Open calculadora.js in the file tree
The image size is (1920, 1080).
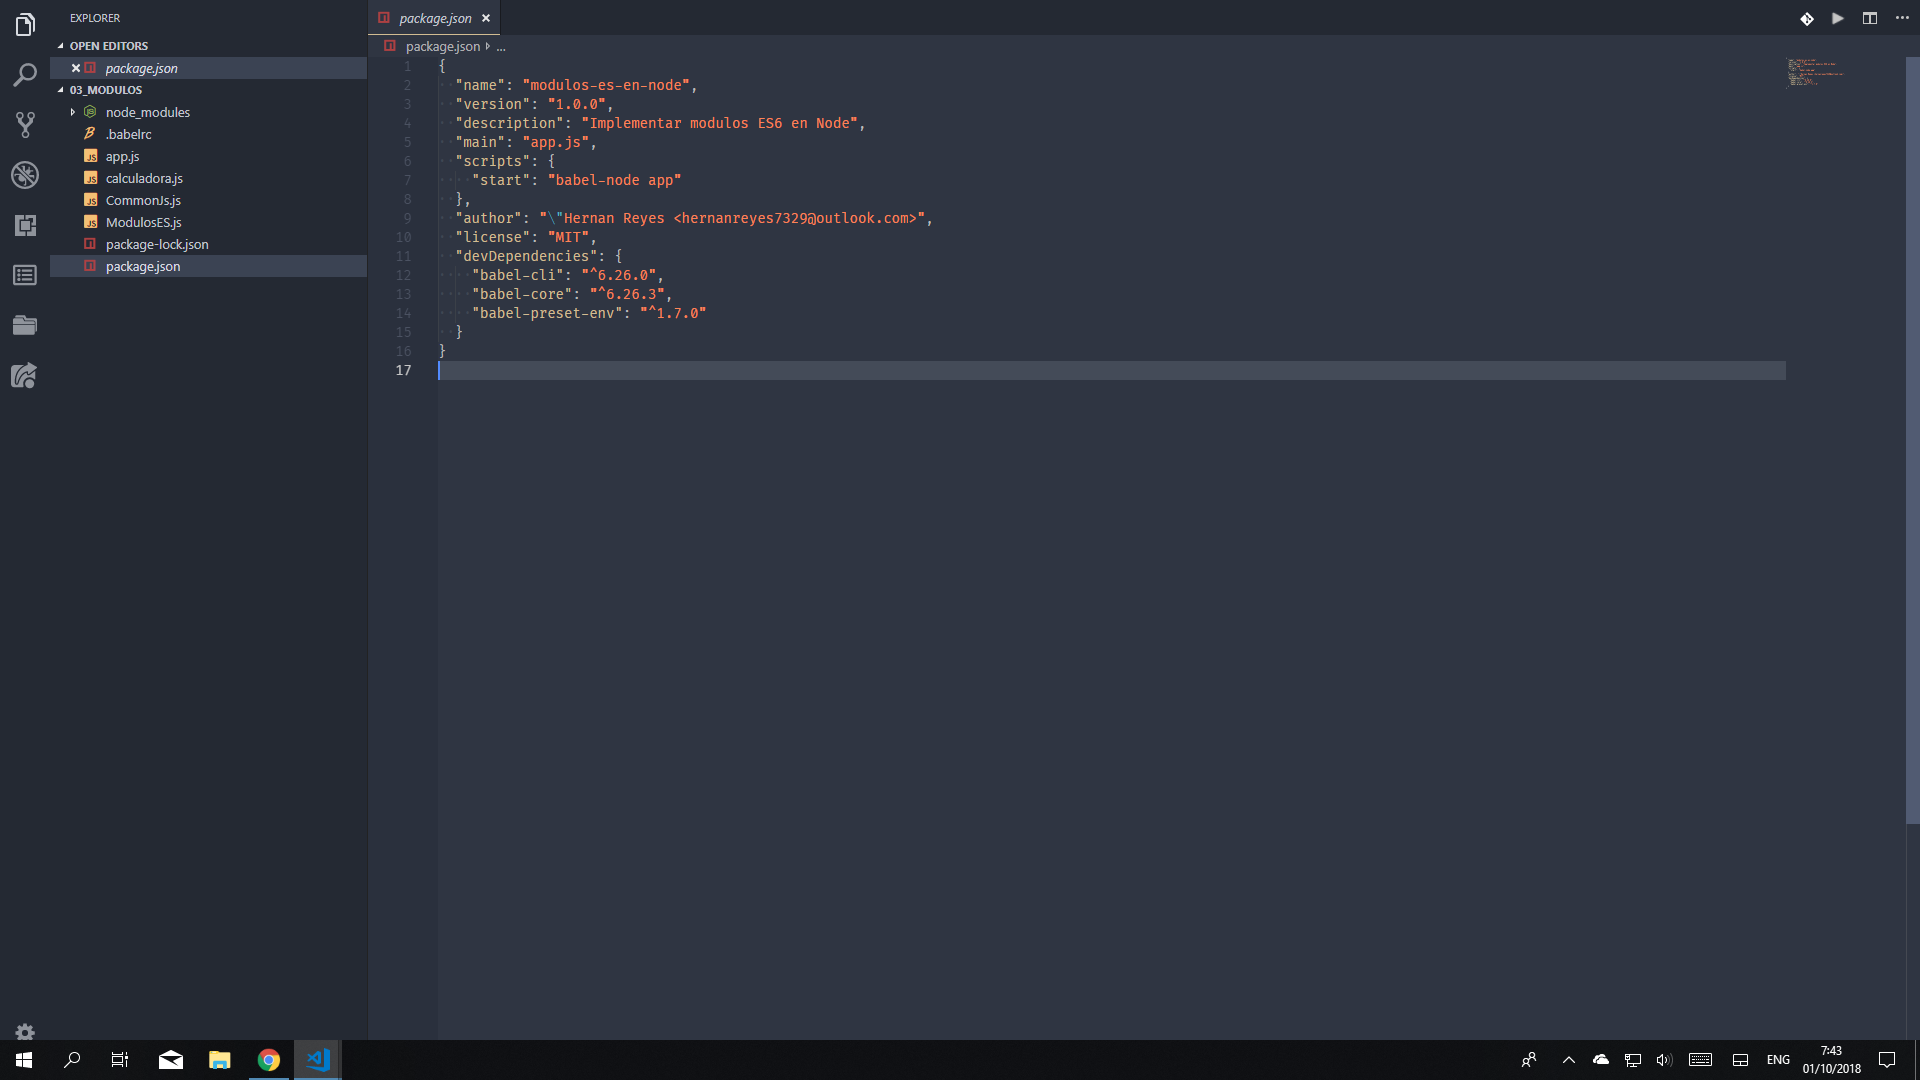coord(144,178)
